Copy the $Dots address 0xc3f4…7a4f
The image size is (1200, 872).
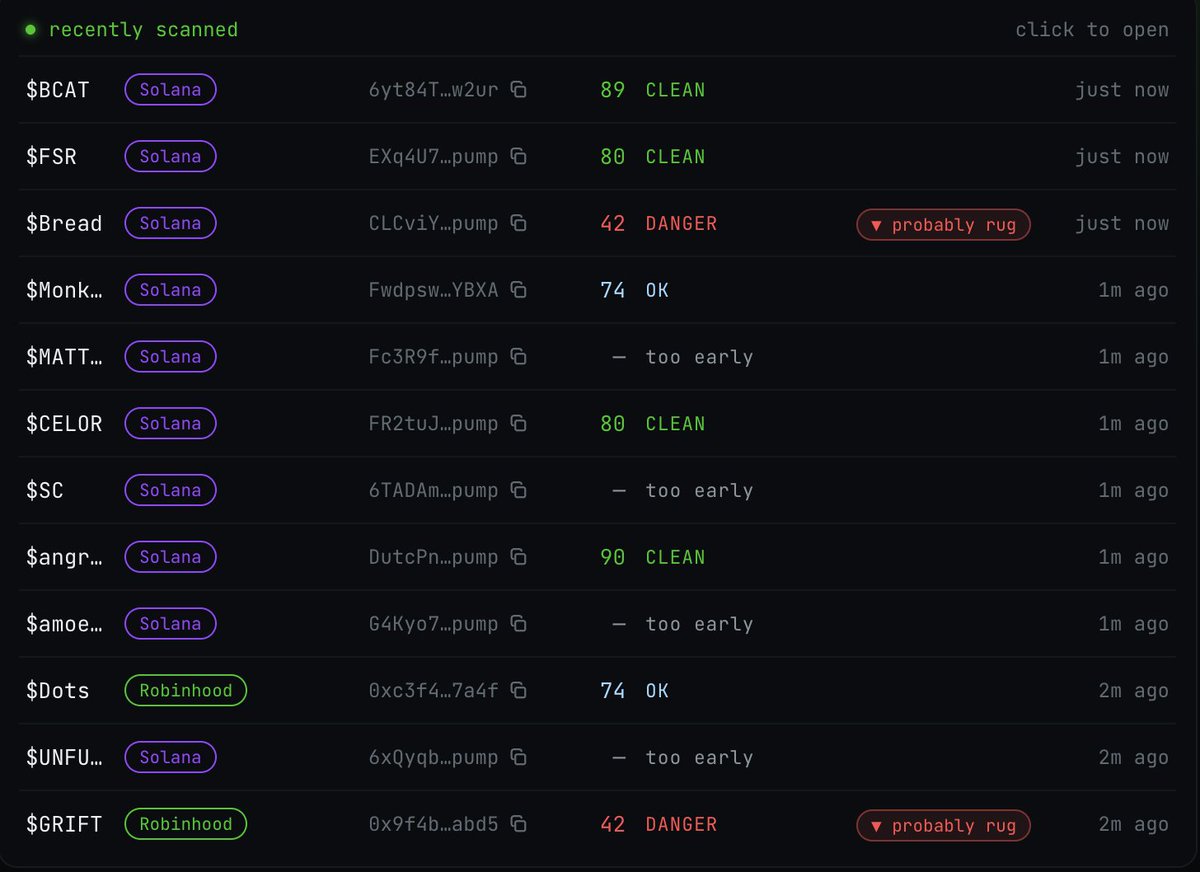tap(518, 690)
